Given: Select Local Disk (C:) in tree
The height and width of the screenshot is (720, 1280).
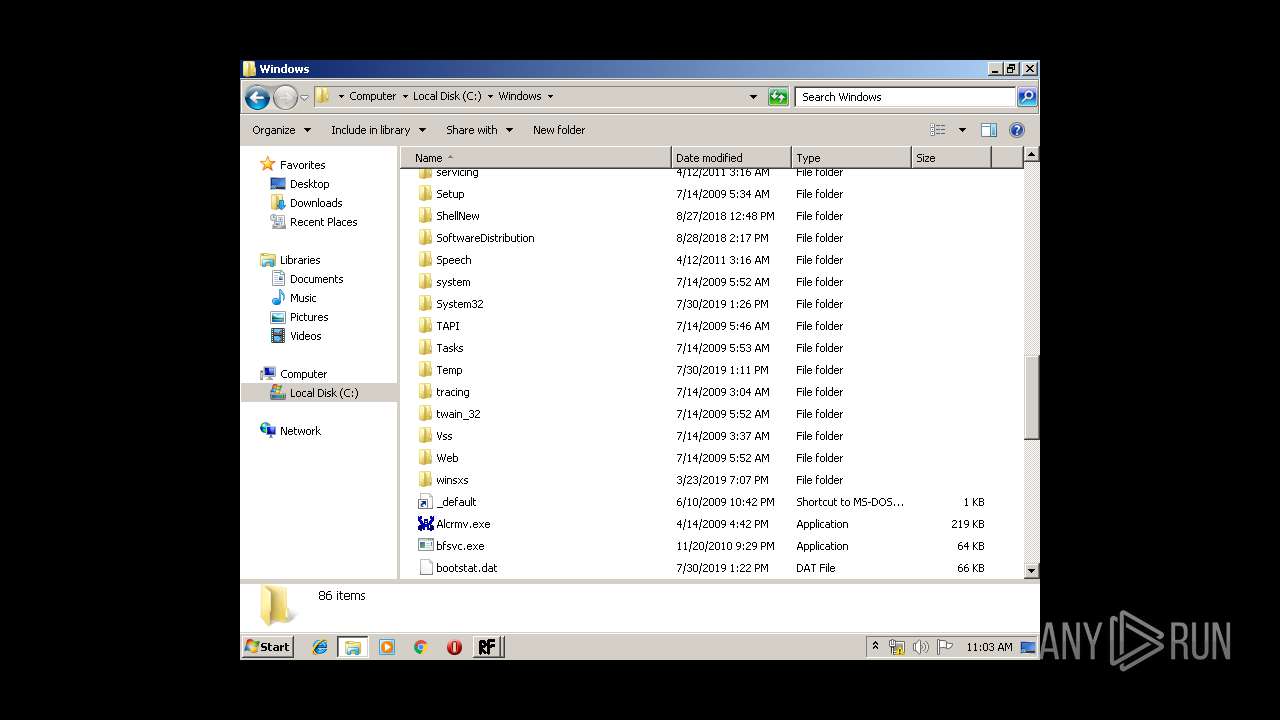Looking at the screenshot, I should (323, 393).
